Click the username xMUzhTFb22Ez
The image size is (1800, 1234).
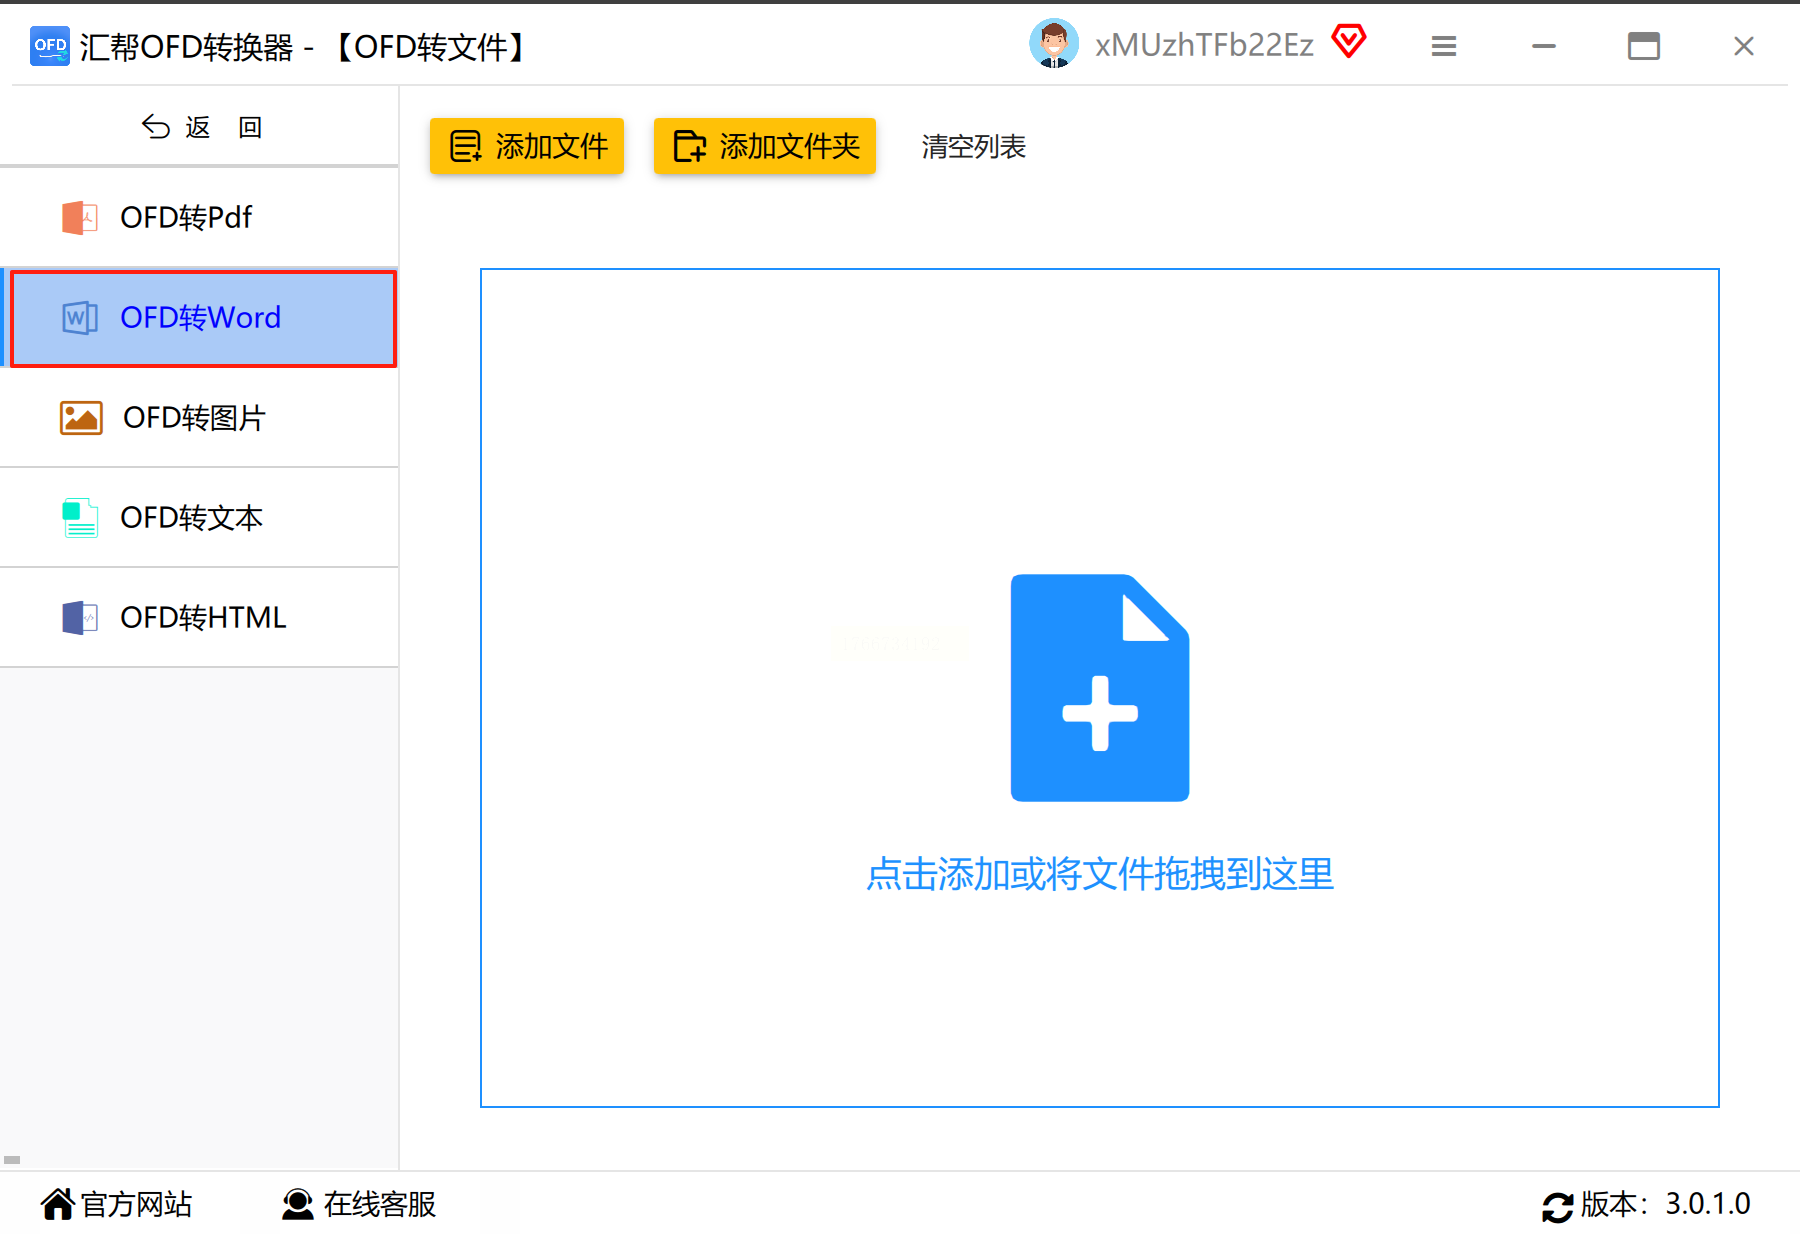tap(1204, 45)
